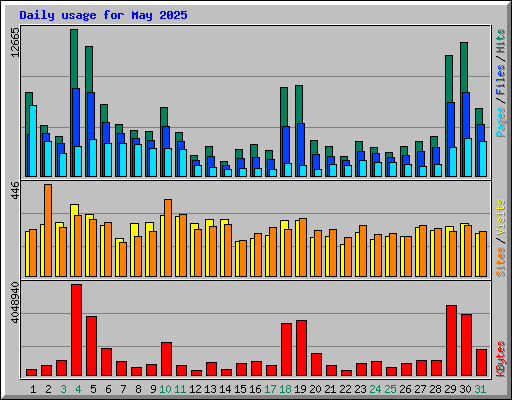This screenshot has height=400, width=512.
Task: Click the Visits legend label
Action: [500, 218]
